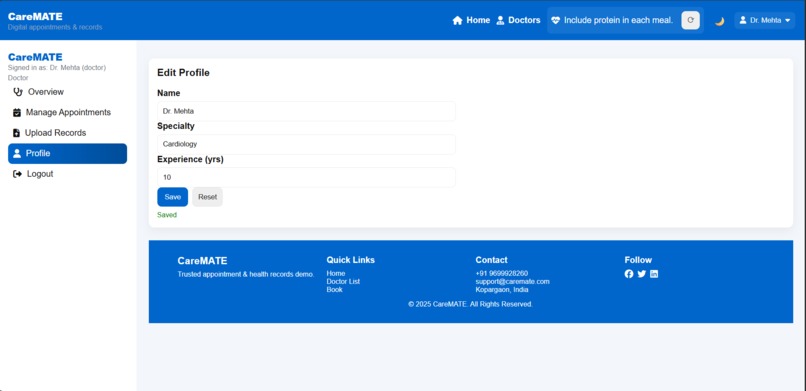Open the footer Home quick link
This screenshot has width=806, height=391.
click(336, 273)
